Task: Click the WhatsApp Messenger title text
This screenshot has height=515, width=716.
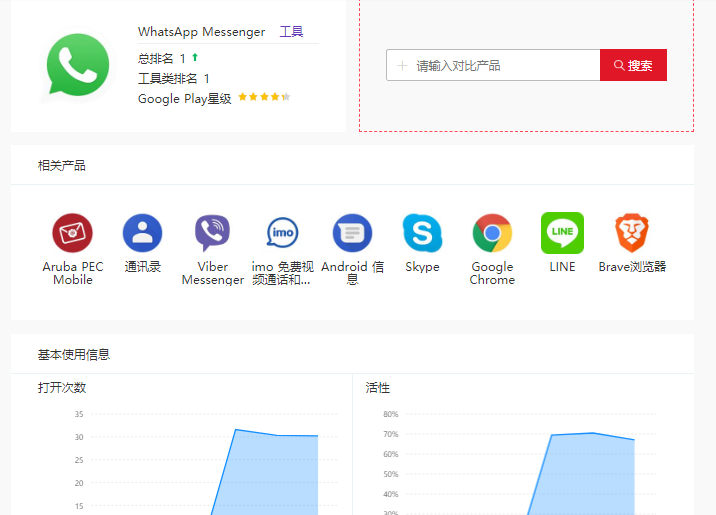Action: 201,32
